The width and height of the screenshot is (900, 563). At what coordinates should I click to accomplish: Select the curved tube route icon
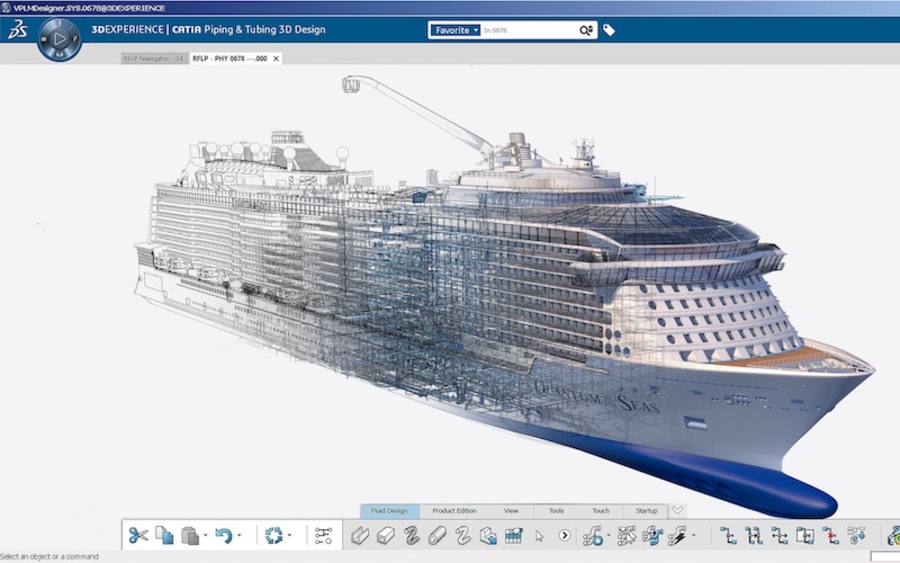click(x=463, y=536)
